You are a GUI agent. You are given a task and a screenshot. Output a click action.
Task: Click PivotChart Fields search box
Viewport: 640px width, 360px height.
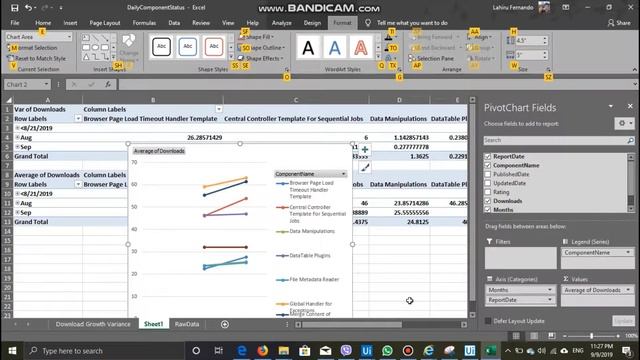click(559, 140)
